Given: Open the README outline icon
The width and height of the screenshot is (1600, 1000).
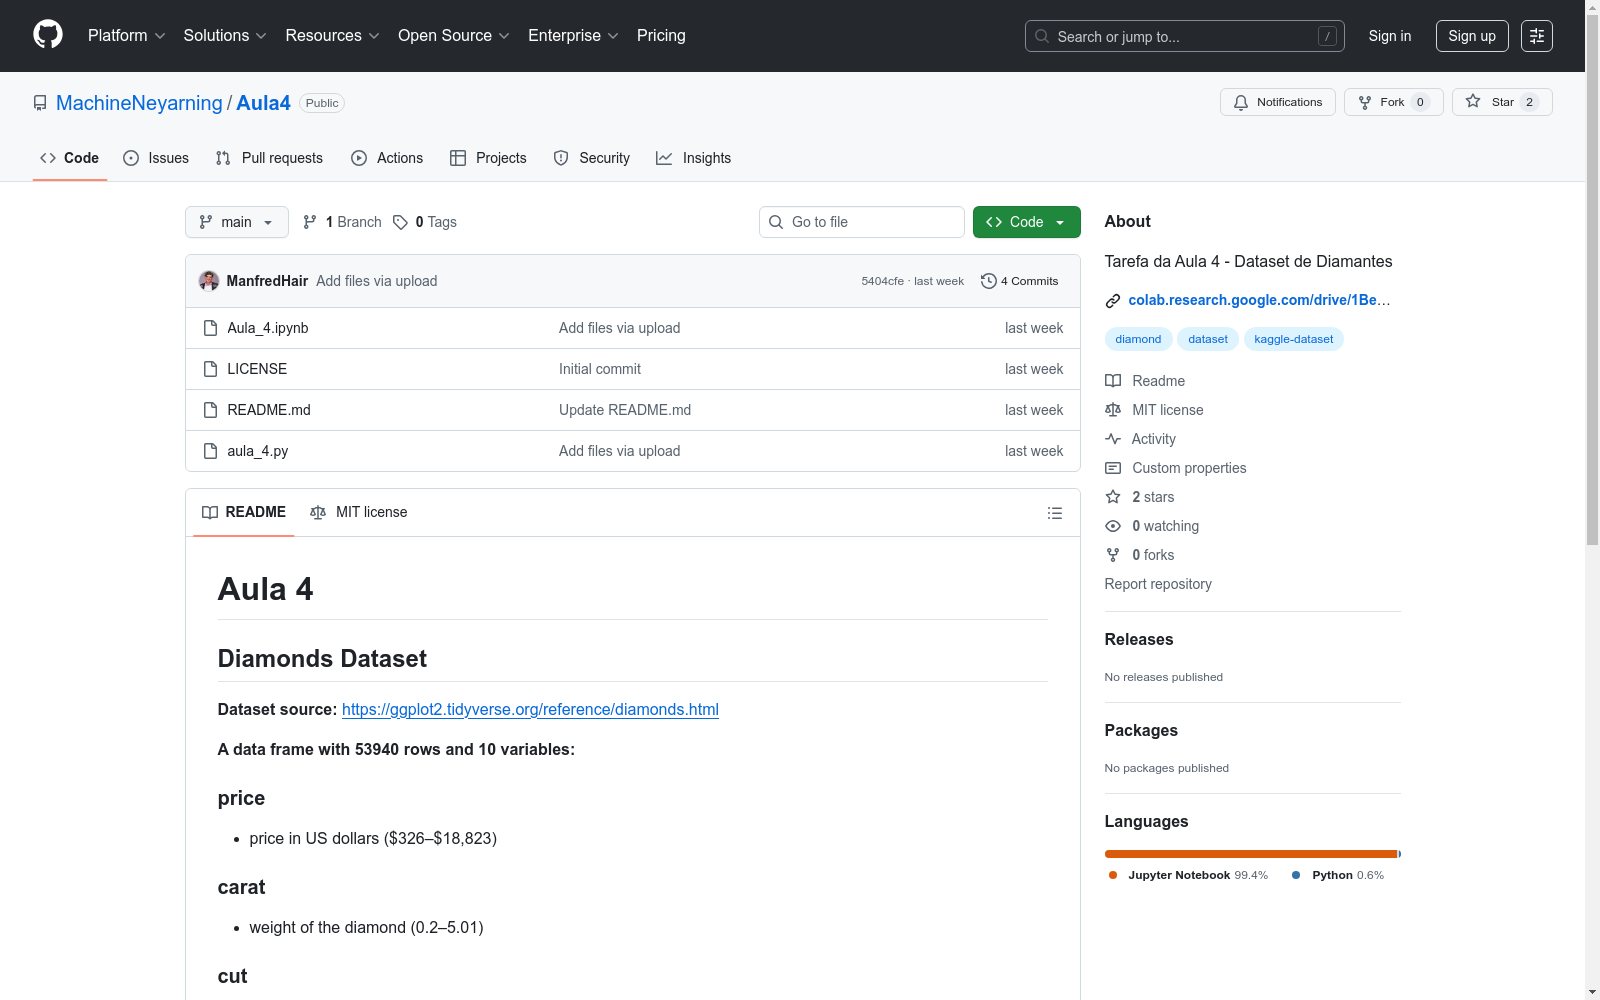Looking at the screenshot, I should point(1055,513).
